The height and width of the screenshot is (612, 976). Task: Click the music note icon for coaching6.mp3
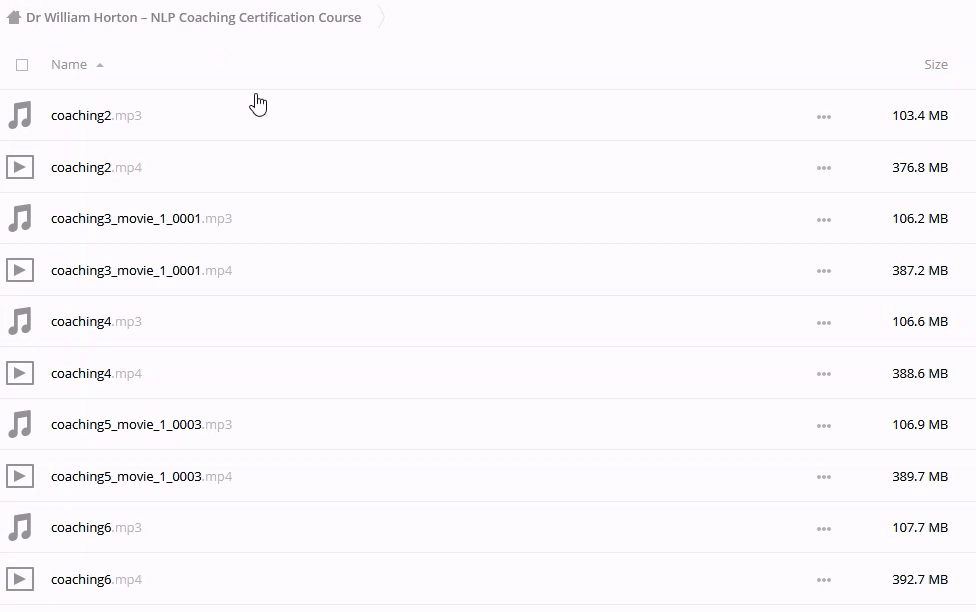(20, 527)
